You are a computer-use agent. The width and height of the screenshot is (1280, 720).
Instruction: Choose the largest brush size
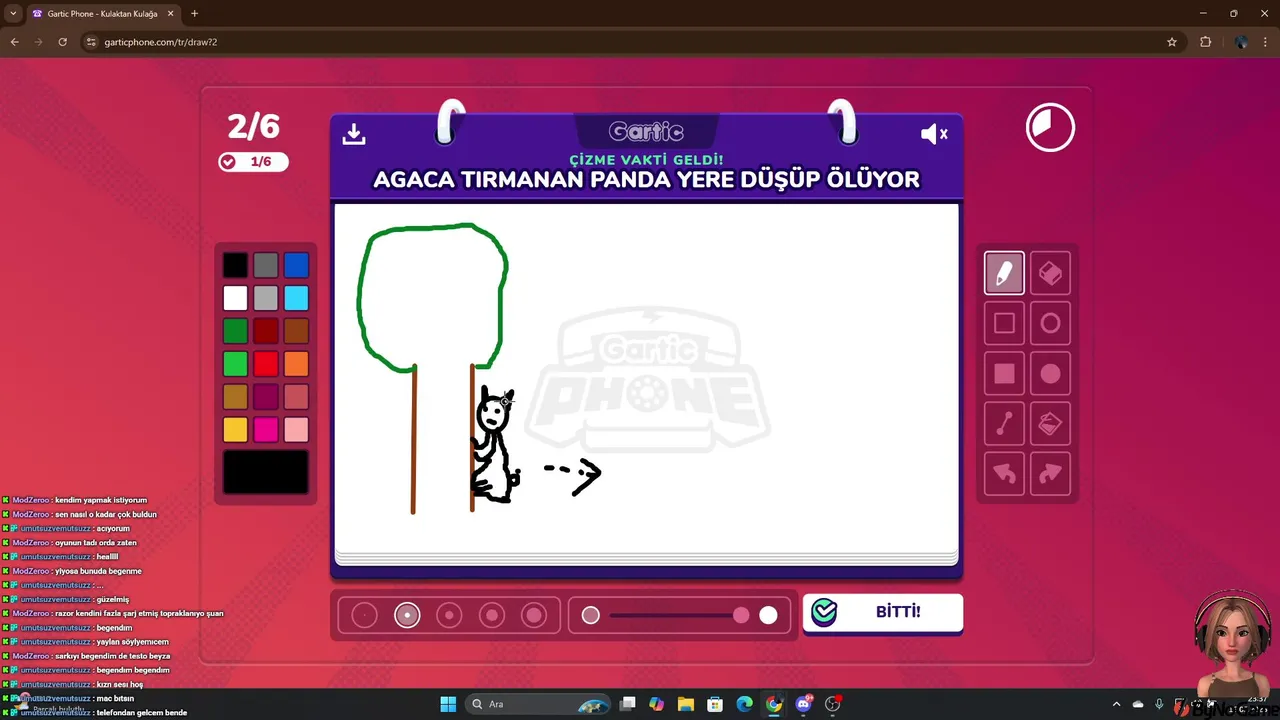pos(534,615)
